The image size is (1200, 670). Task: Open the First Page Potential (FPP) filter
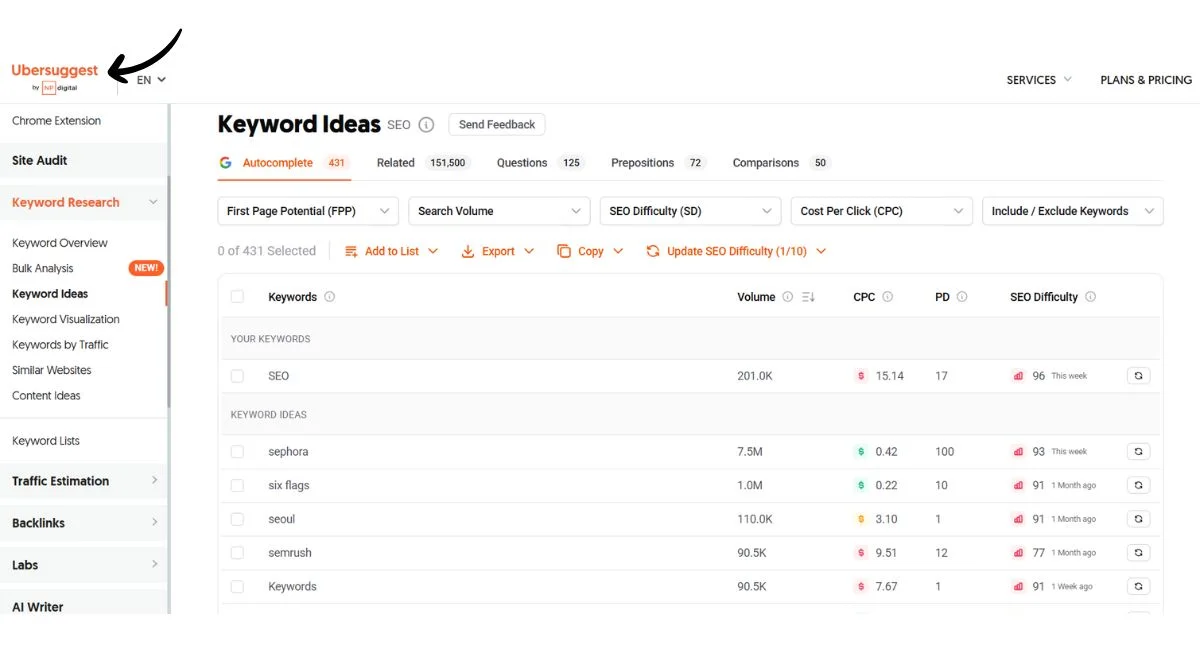(308, 211)
